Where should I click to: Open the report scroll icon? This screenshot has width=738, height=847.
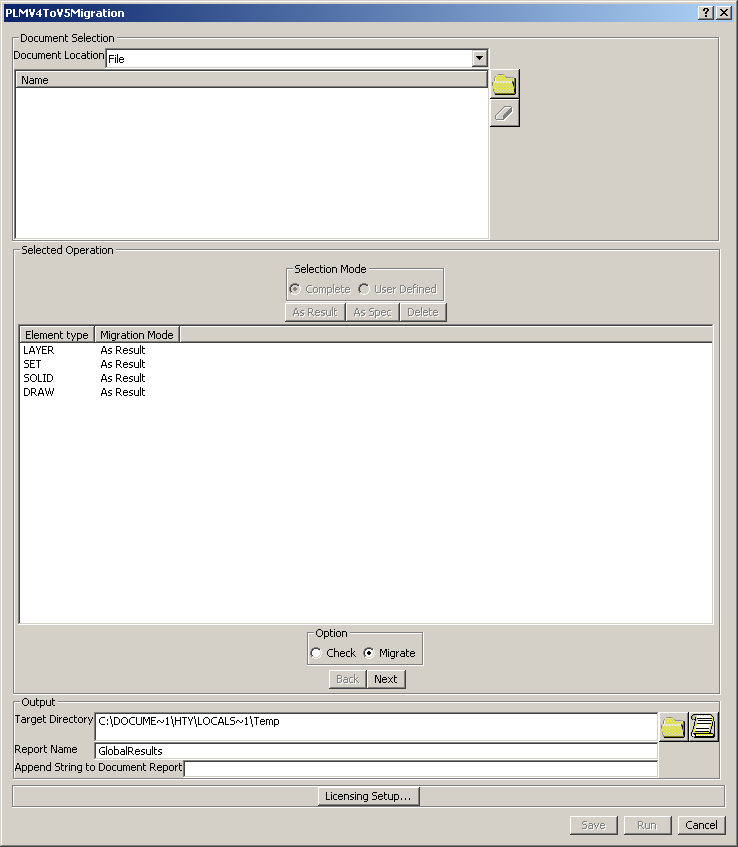coord(704,727)
